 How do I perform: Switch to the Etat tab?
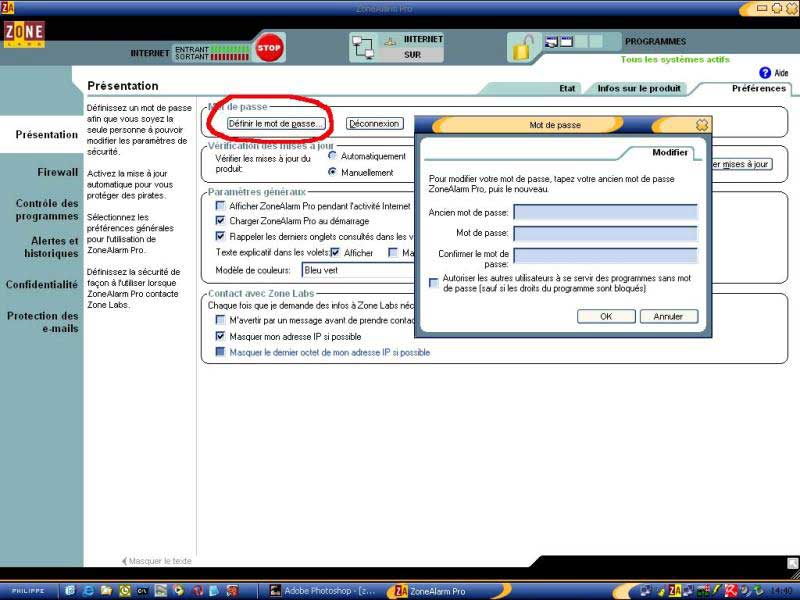point(567,88)
